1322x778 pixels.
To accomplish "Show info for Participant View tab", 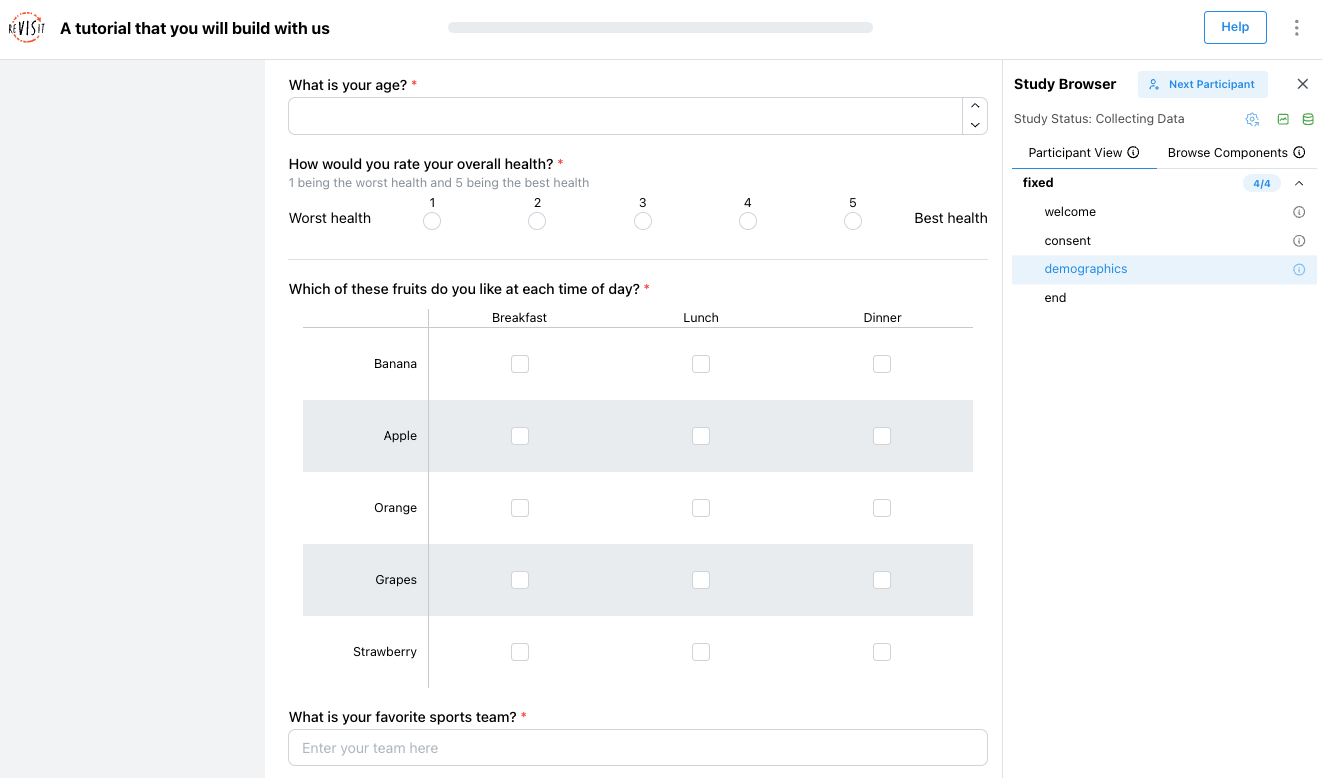I will (x=1133, y=153).
